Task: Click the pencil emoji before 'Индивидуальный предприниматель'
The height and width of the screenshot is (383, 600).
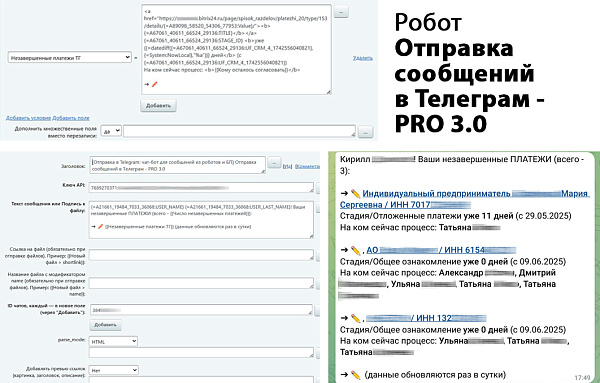Action: 355,194
